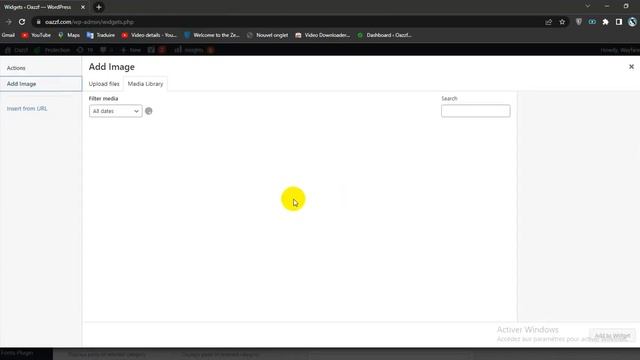Click the teal infinity extension icon
The width and height of the screenshot is (640, 360).
point(592,22)
